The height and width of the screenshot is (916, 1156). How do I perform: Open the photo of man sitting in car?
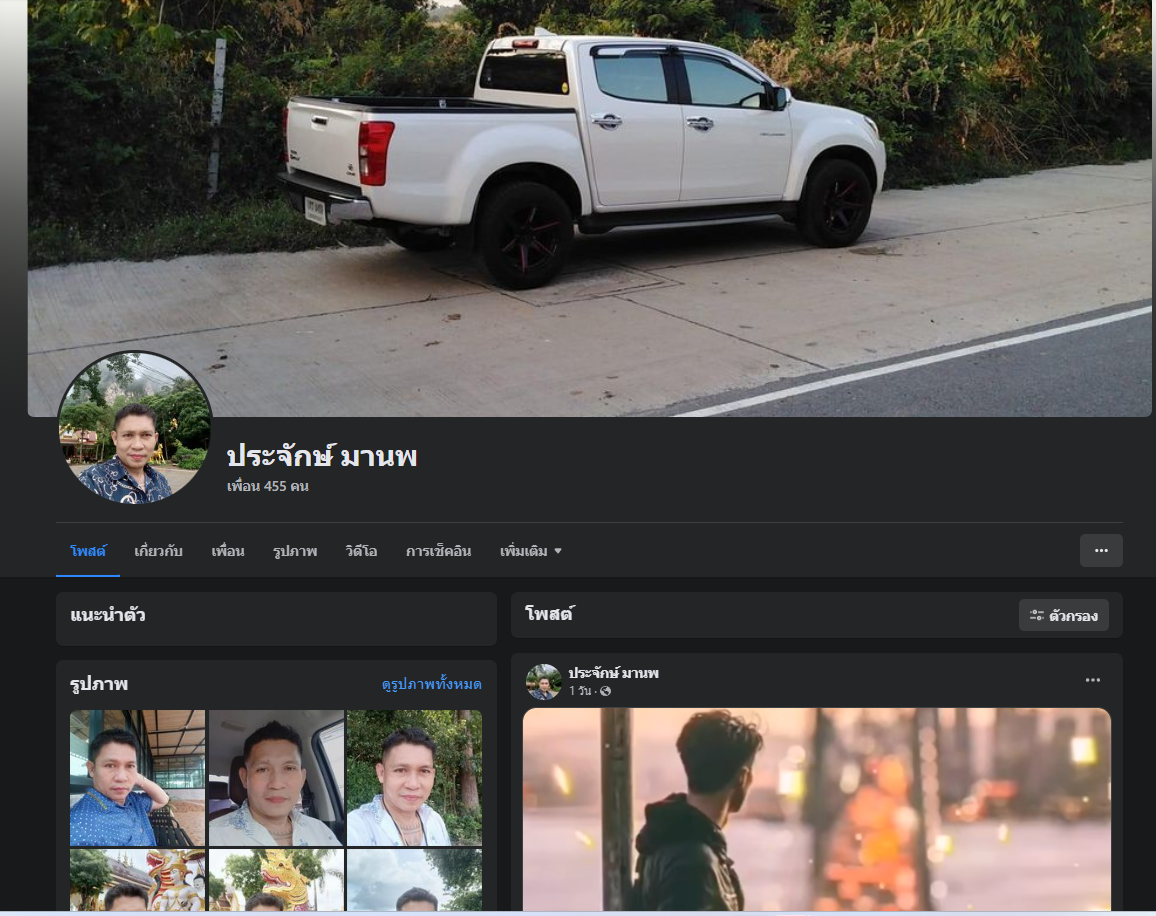276,777
